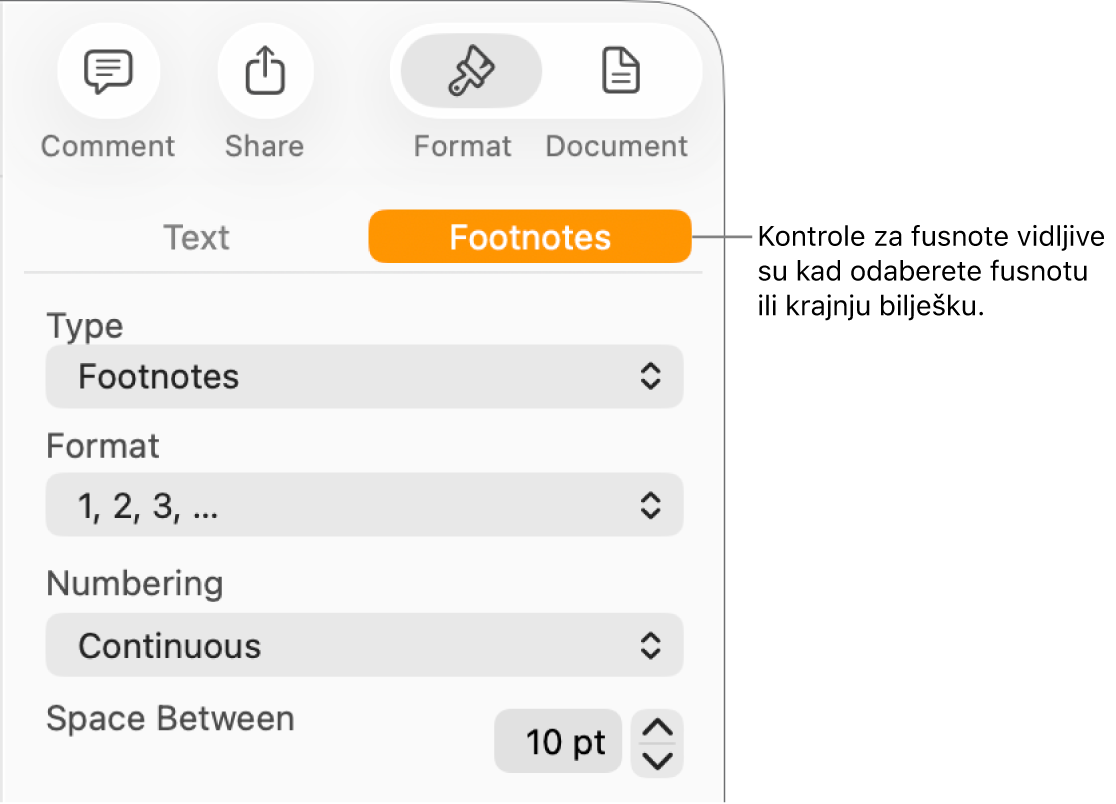Open the Type popup menu

pyautogui.click(x=364, y=377)
